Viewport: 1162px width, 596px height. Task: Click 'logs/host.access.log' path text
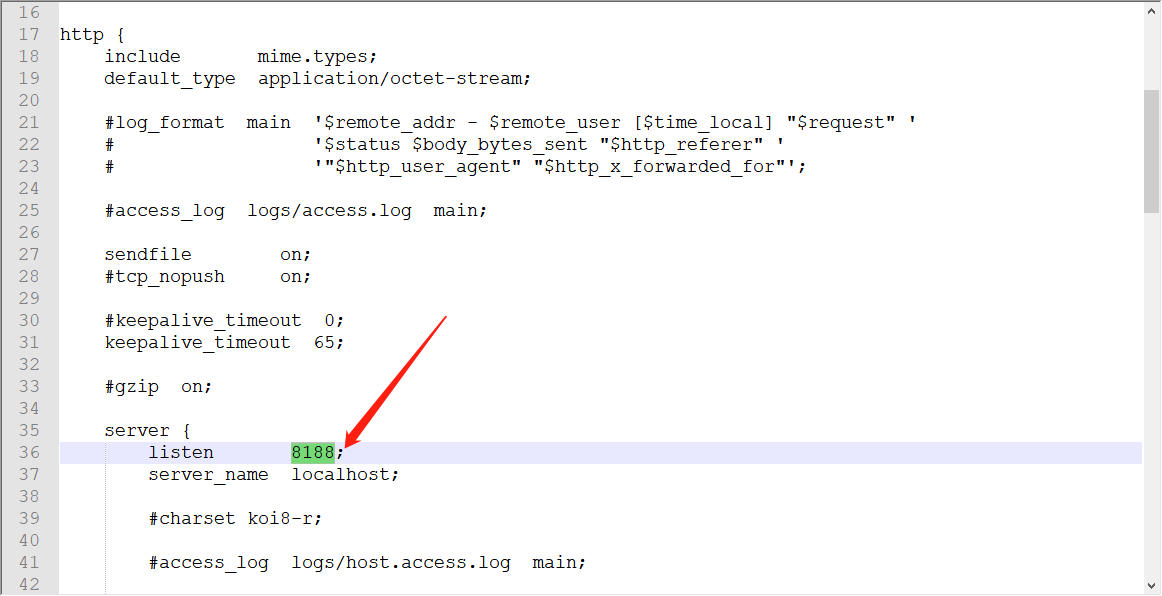400,563
